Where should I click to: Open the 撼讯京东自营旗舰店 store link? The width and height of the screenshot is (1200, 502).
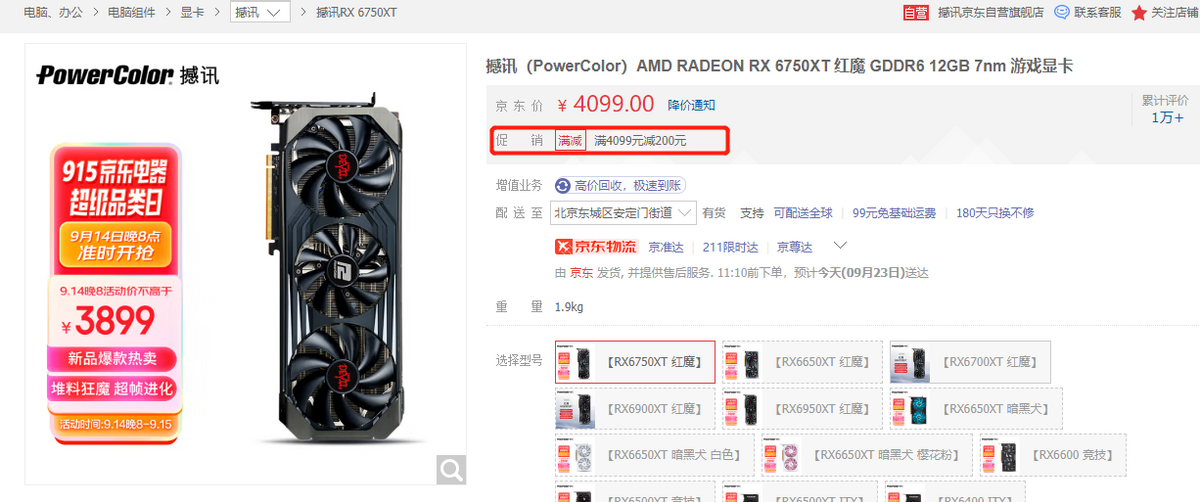coord(991,13)
